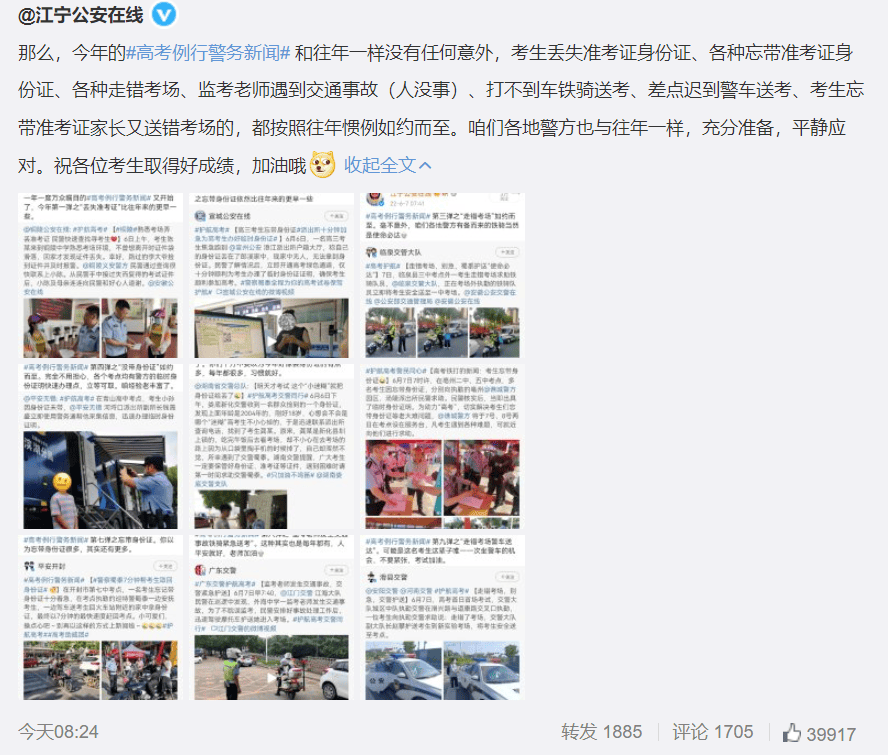
Task: Open first thumbnail with officers at desk
Action: (x=100, y=275)
